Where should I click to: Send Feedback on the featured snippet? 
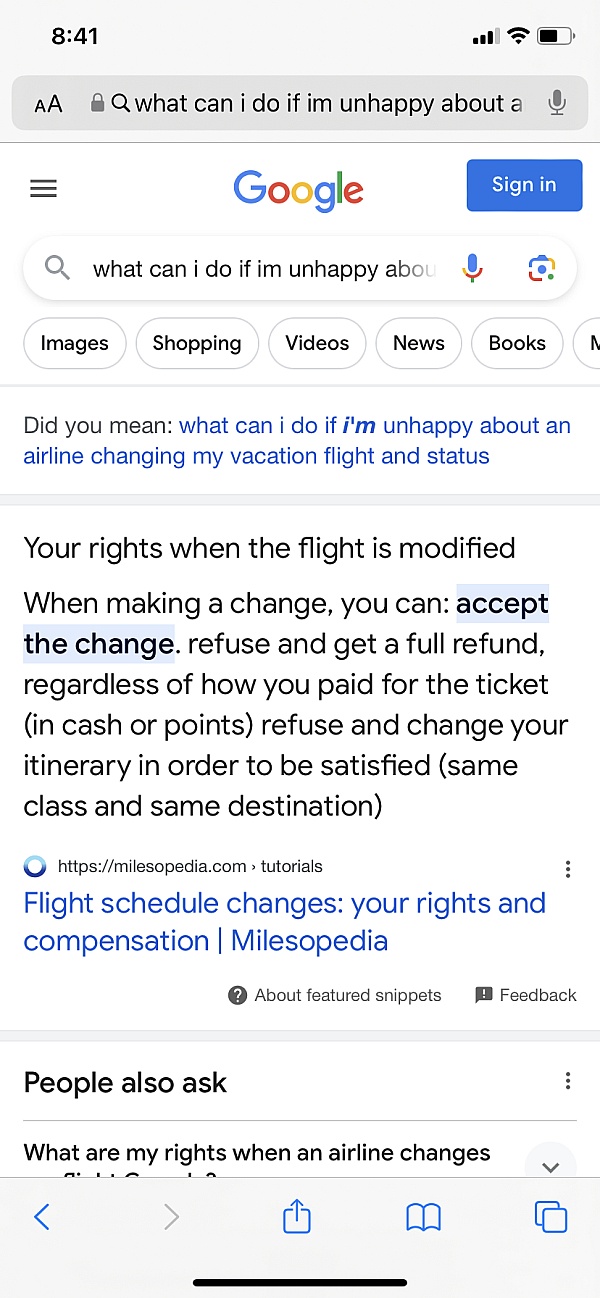[x=526, y=995]
